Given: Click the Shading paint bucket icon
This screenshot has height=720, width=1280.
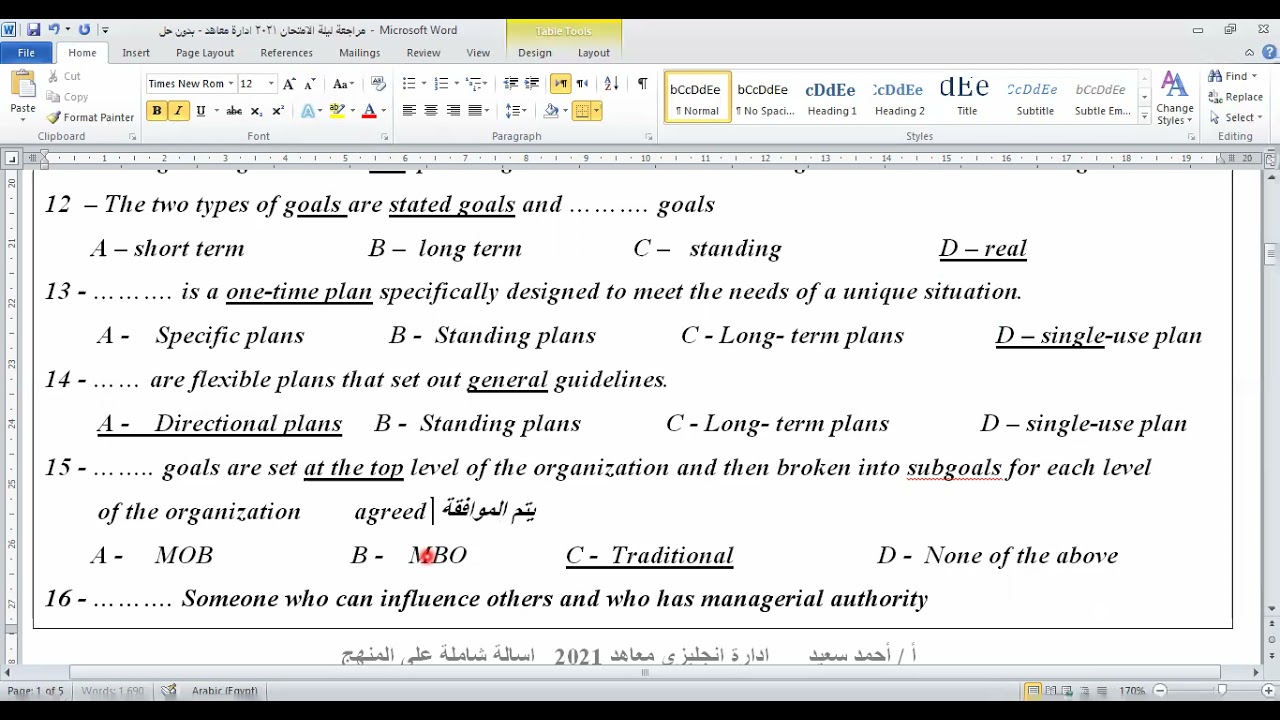Looking at the screenshot, I should (x=551, y=111).
